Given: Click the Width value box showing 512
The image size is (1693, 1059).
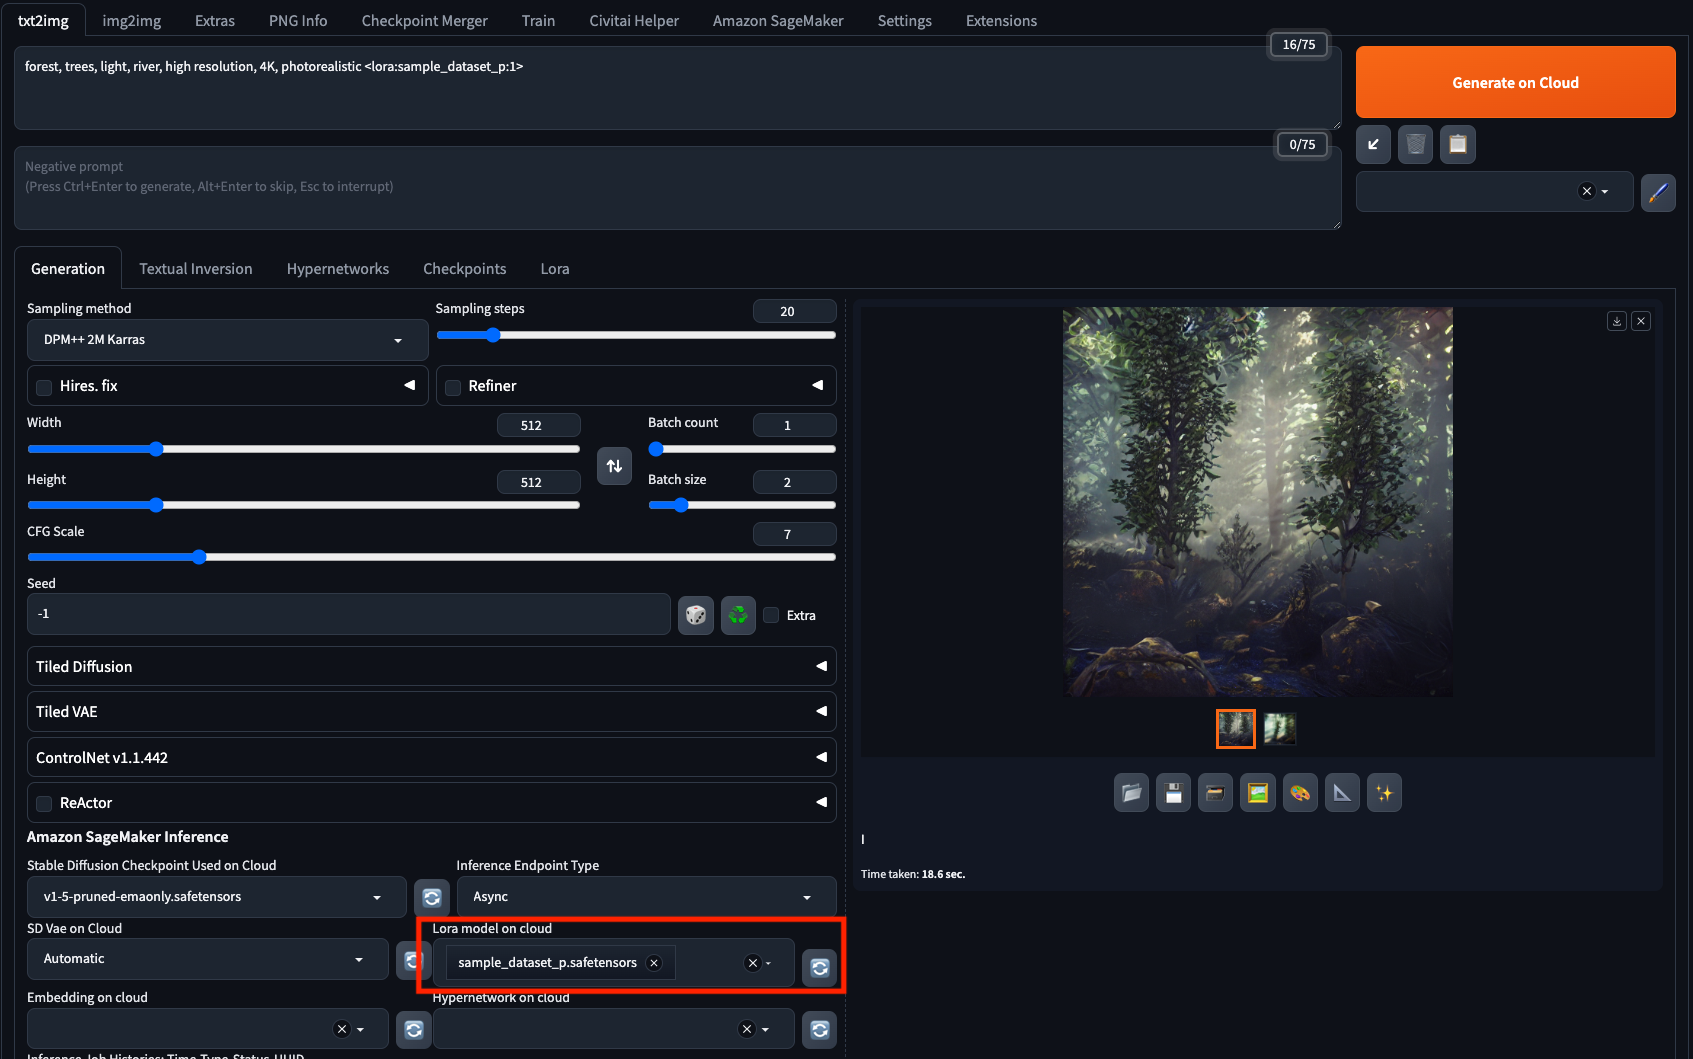Looking at the screenshot, I should click(x=538, y=425).
